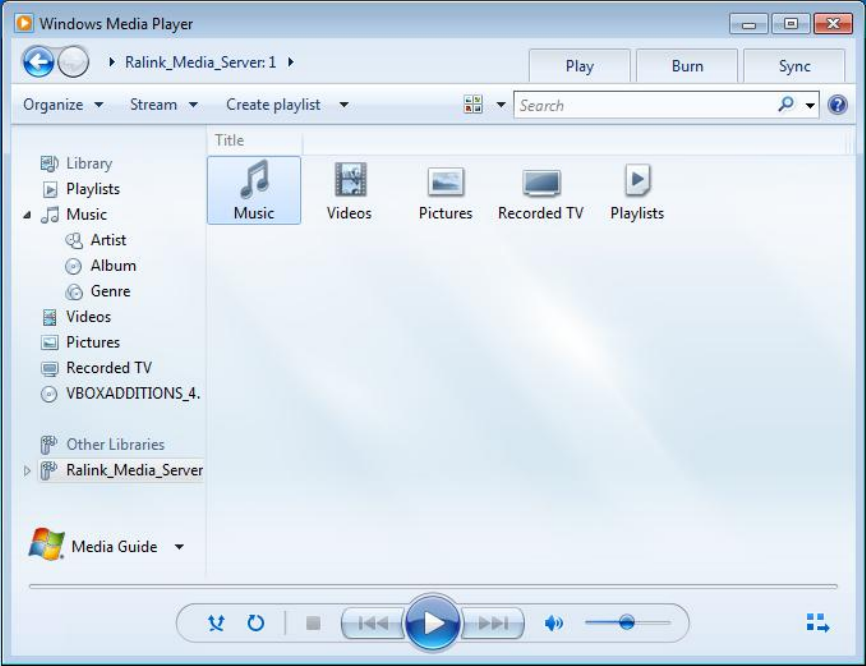Toggle shuffle mode
The image size is (866, 666).
click(216, 623)
